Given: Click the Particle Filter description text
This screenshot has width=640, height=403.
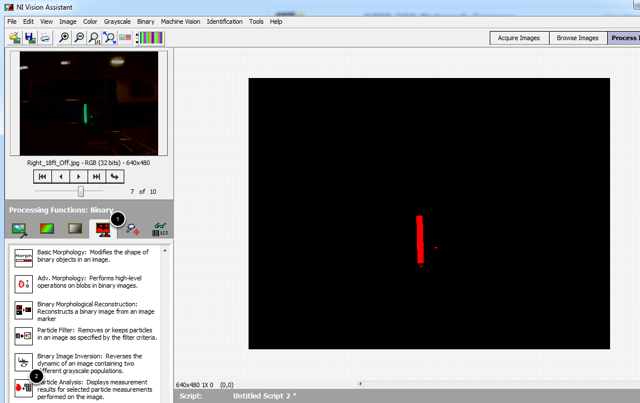Looking at the screenshot, I should click(97, 334).
